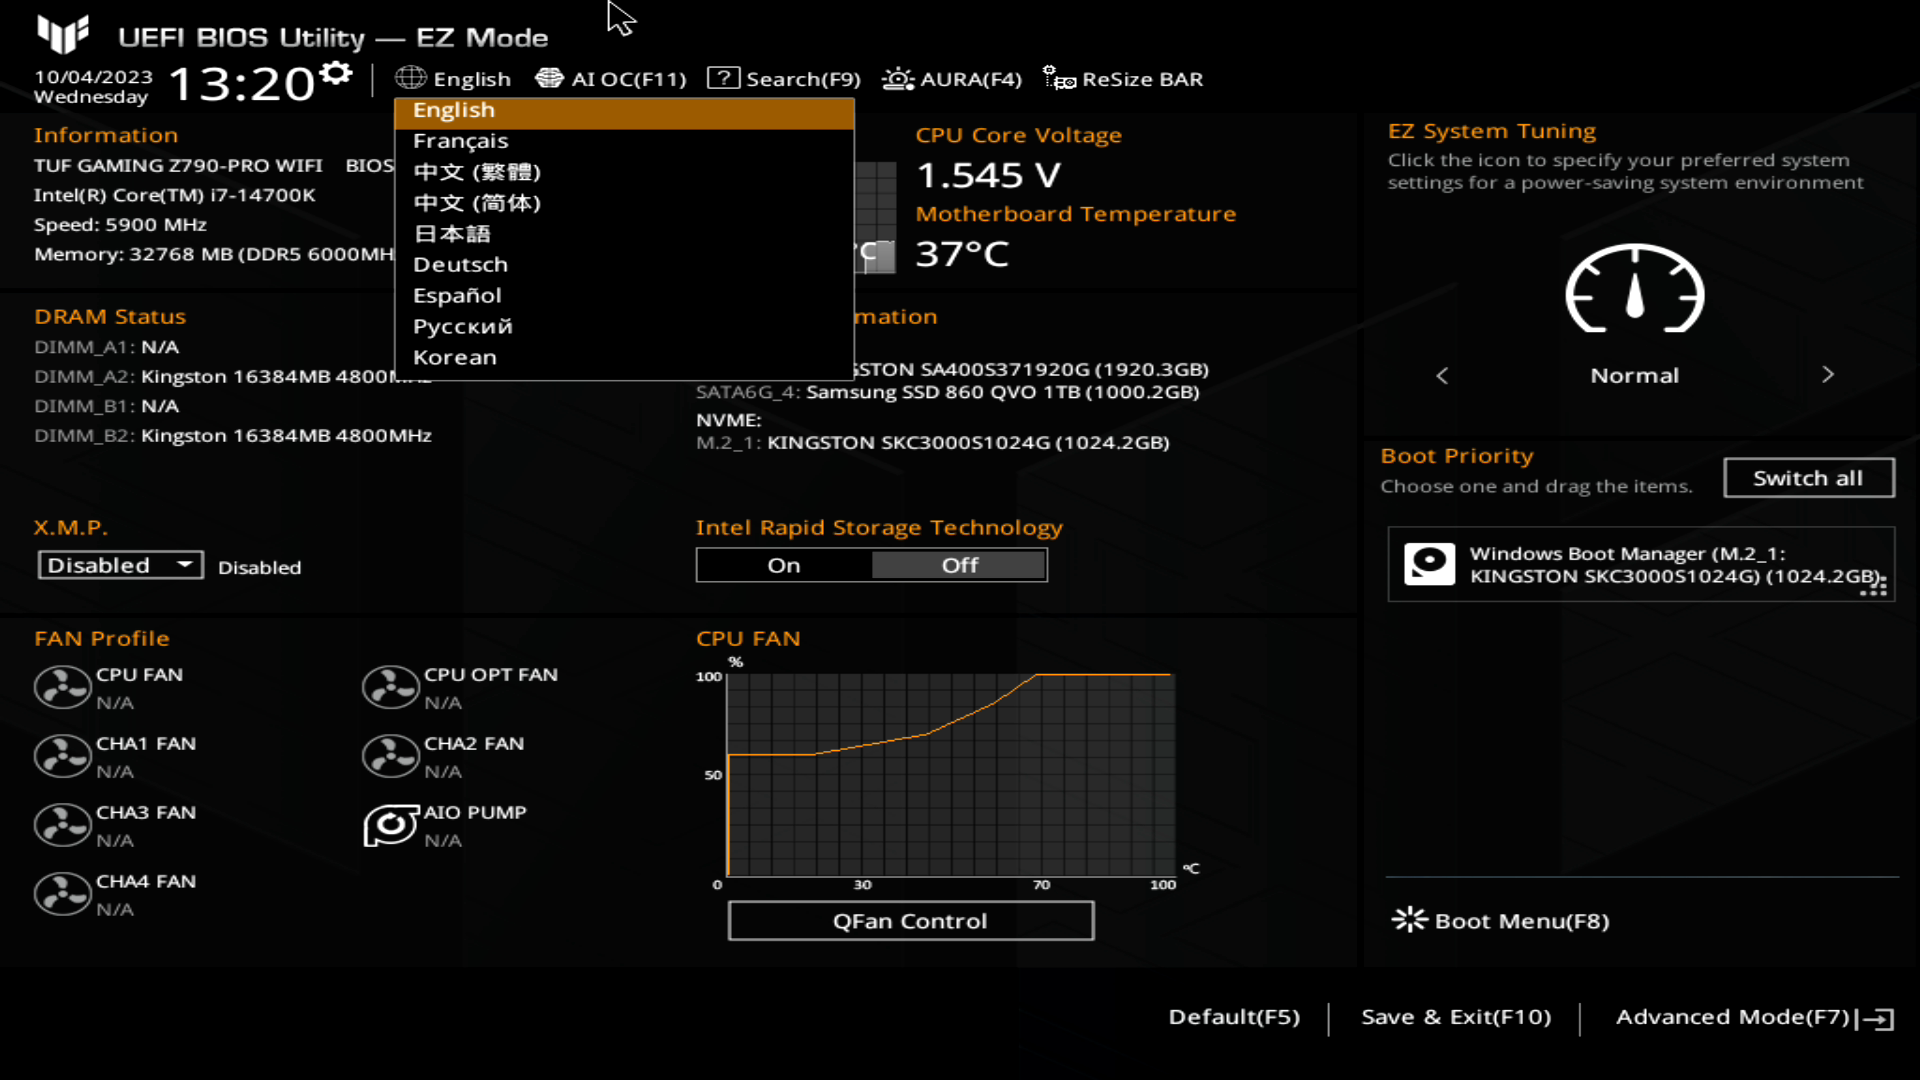Viewport: 1920px width, 1080px height.
Task: Click the ReSize BAR icon
Action: (1059, 78)
